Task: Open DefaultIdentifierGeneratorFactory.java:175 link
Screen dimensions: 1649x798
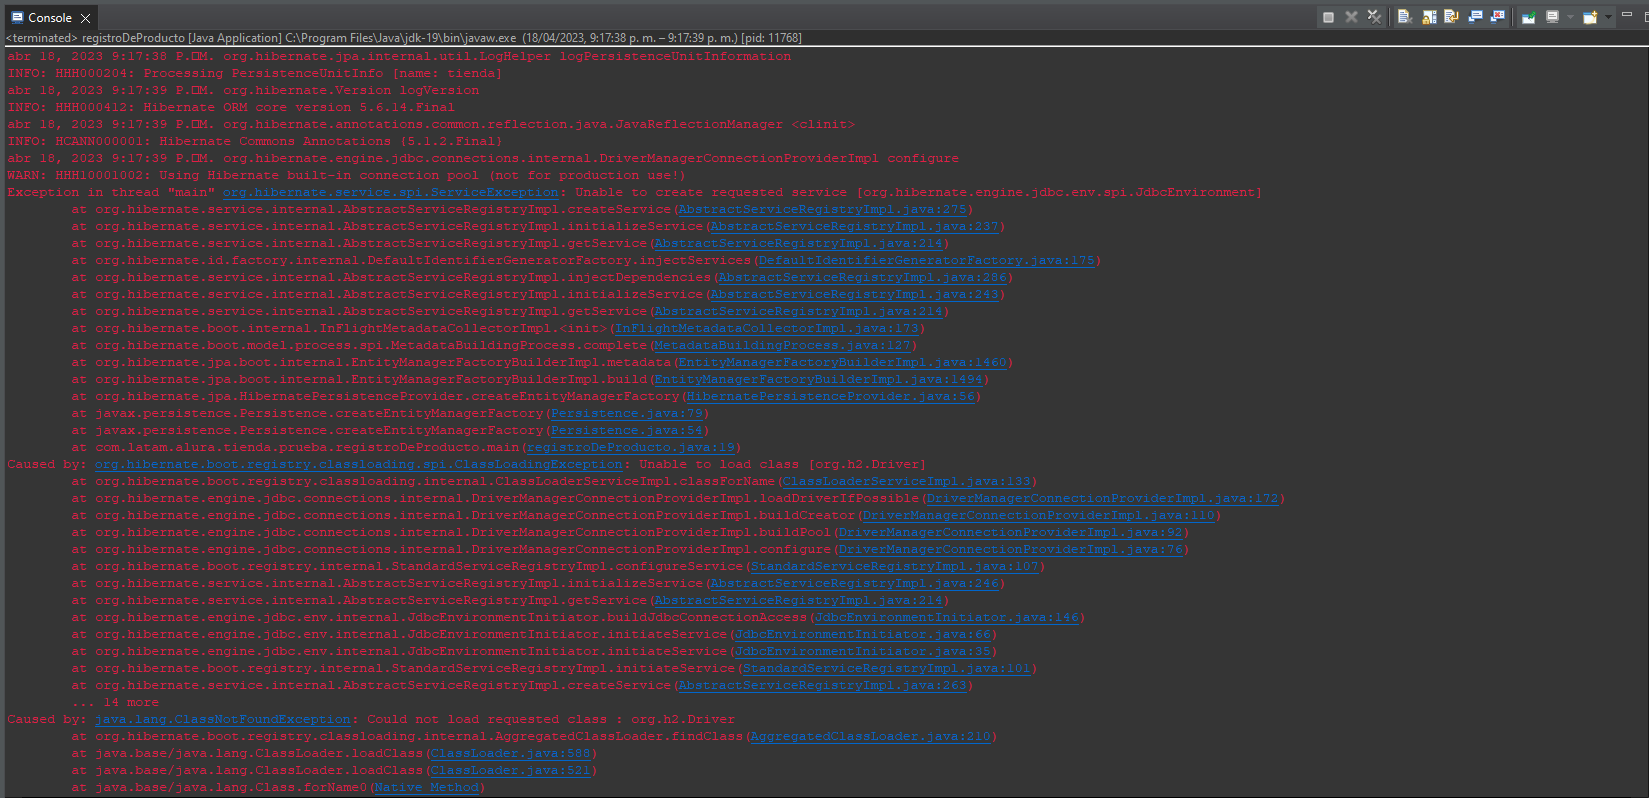Action: tap(926, 260)
